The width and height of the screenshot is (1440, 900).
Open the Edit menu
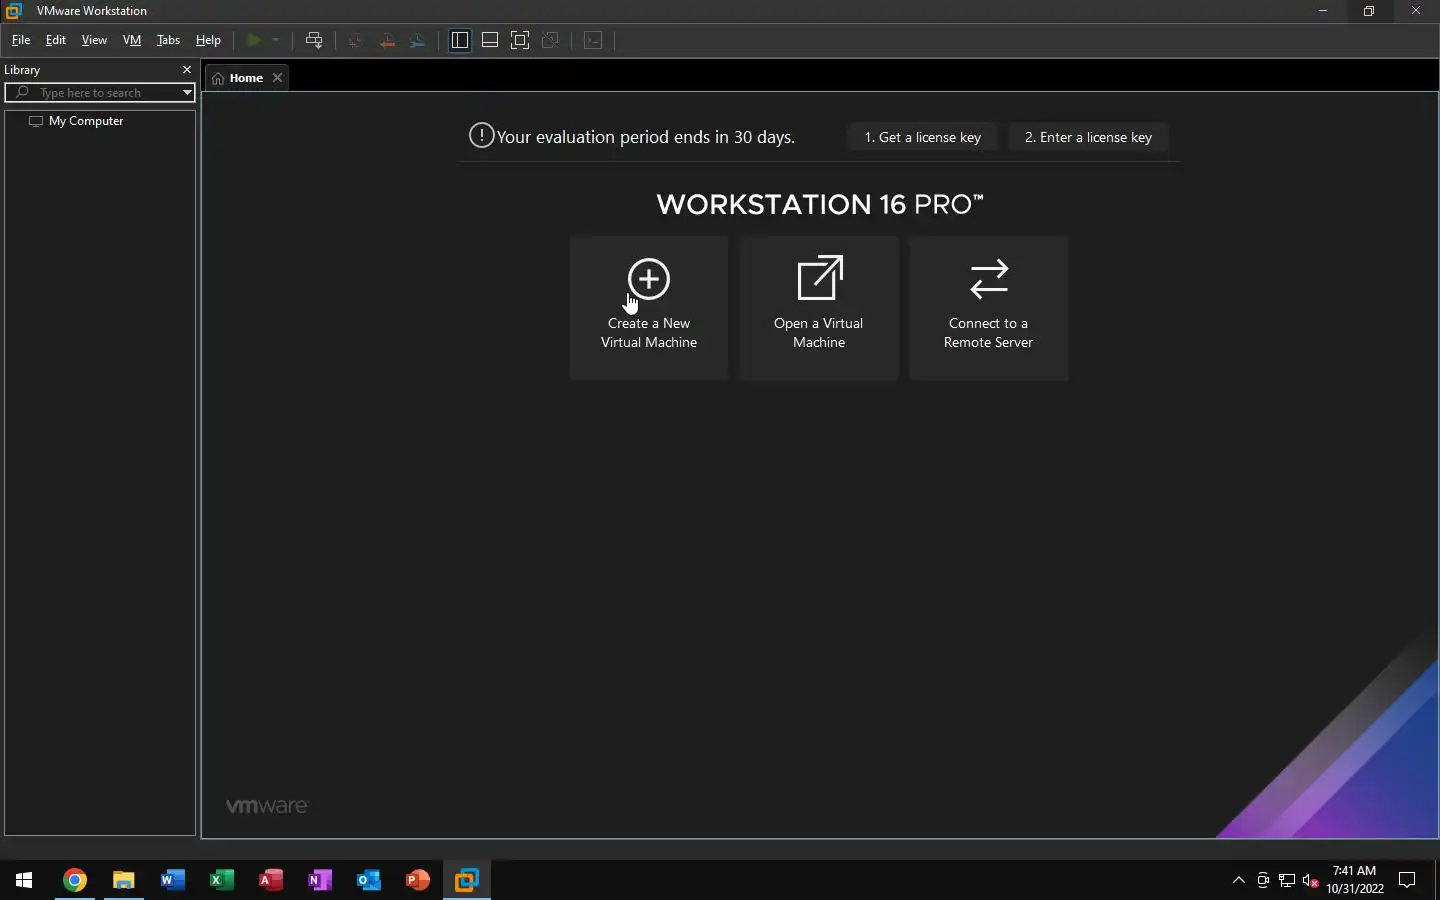click(x=56, y=40)
